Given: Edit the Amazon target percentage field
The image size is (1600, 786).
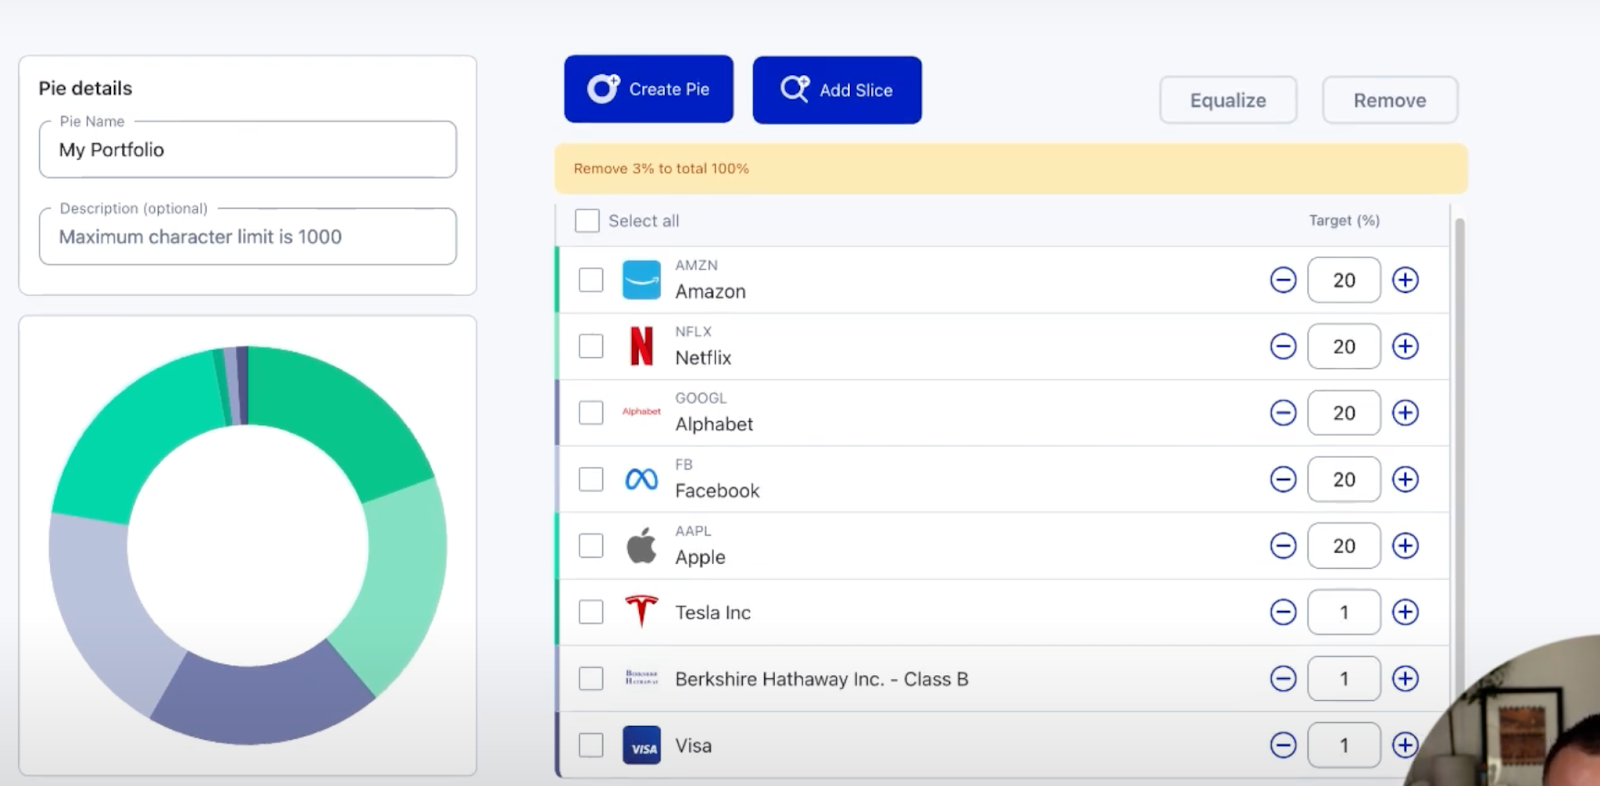Looking at the screenshot, I should point(1344,280).
